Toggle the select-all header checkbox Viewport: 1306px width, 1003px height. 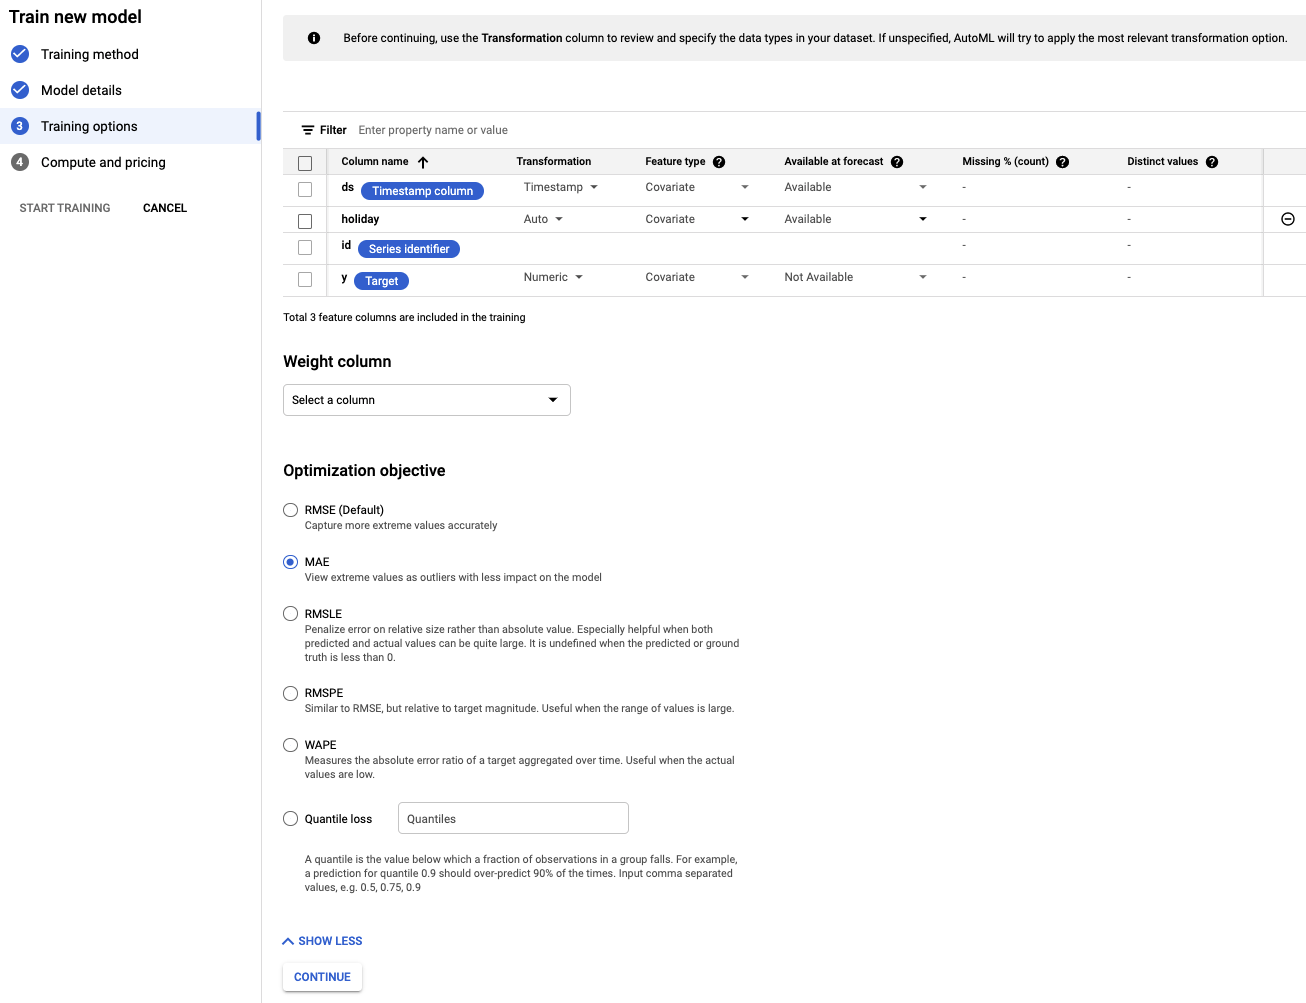(305, 163)
